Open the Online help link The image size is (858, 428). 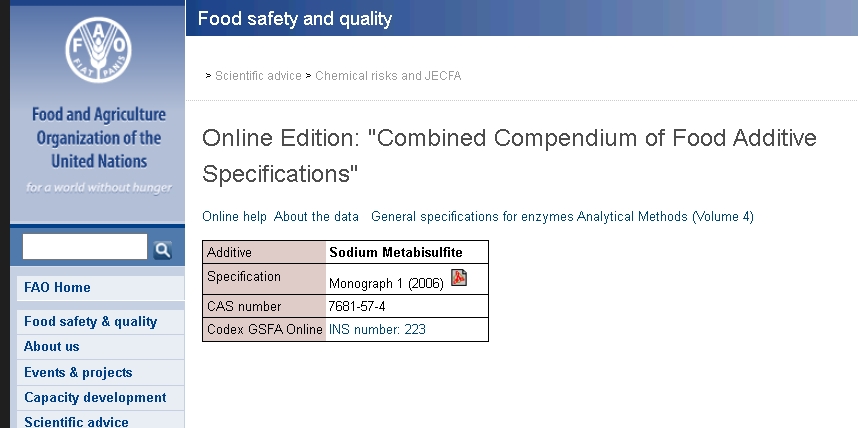click(234, 217)
